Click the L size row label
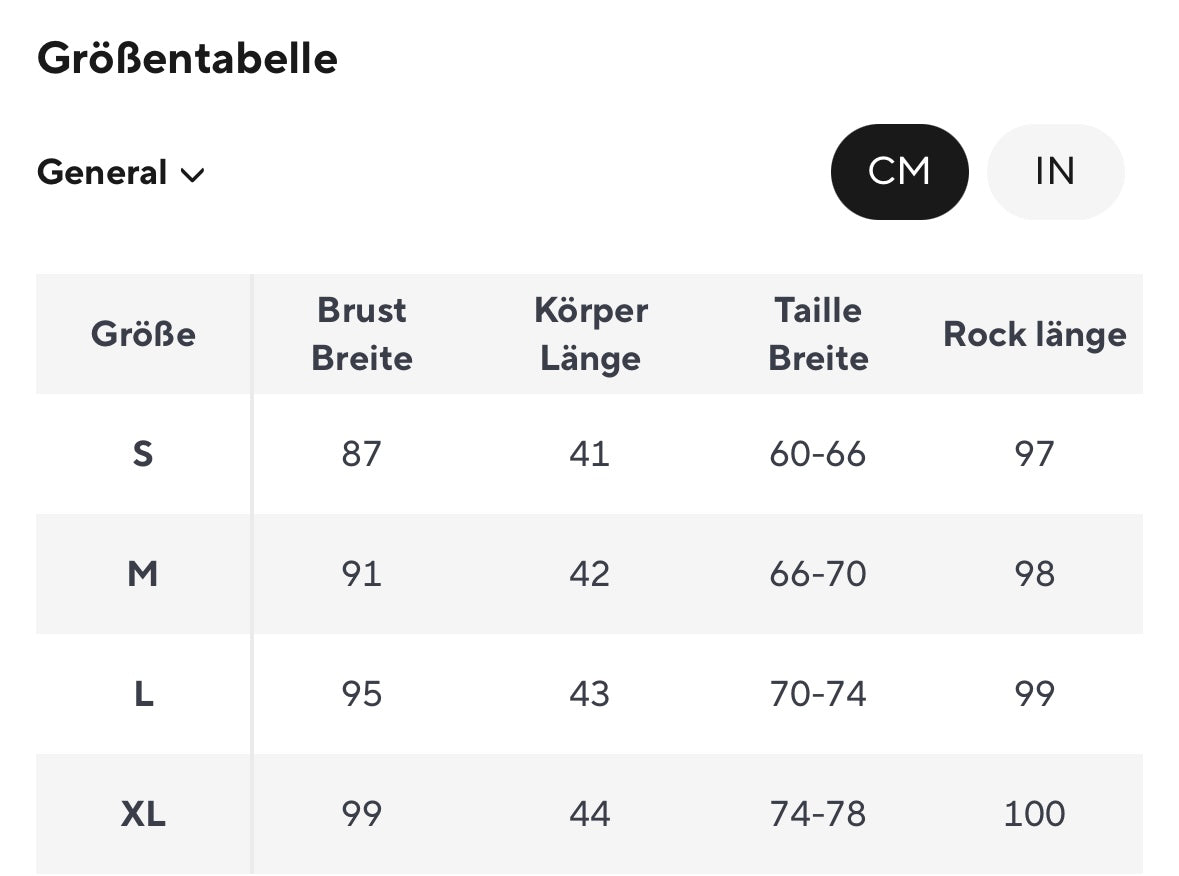The width and height of the screenshot is (1179, 876). pos(143,694)
